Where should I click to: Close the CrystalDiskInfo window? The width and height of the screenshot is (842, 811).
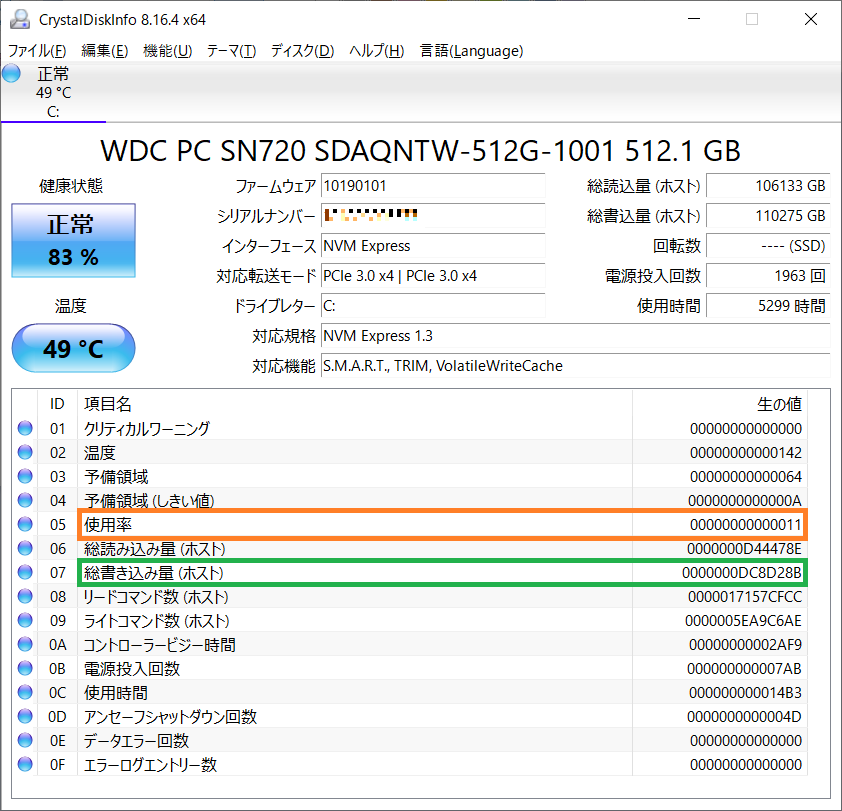tap(810, 19)
